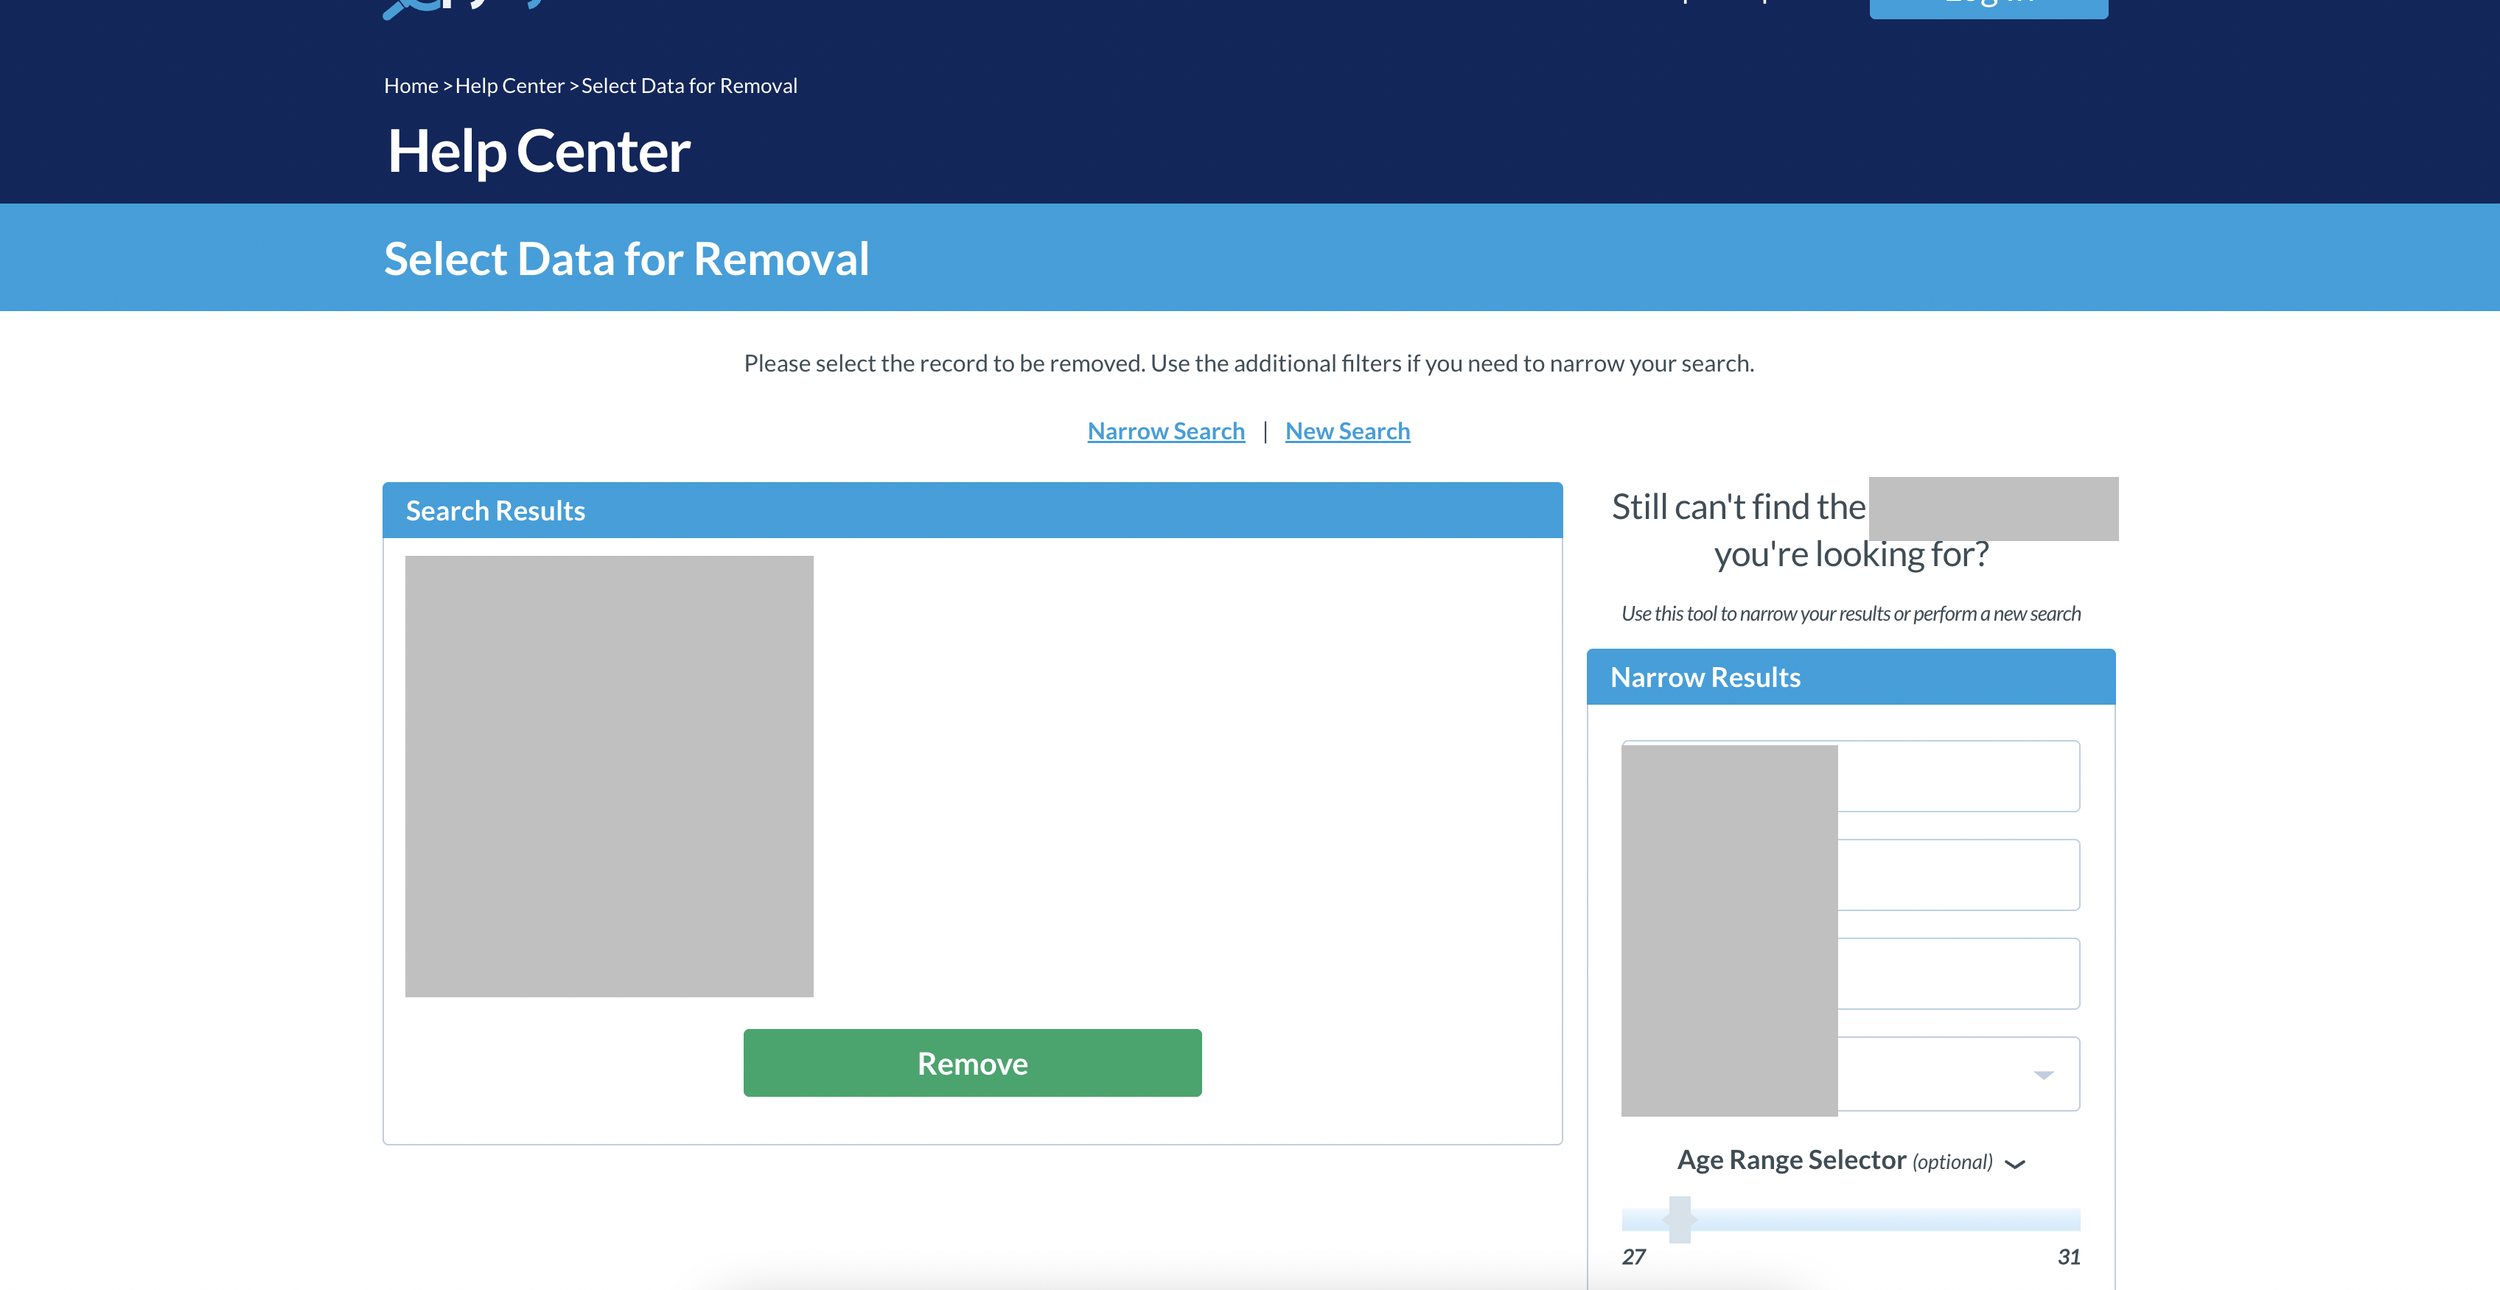
Task: Go to Home via breadcrumb
Action: (x=410, y=86)
